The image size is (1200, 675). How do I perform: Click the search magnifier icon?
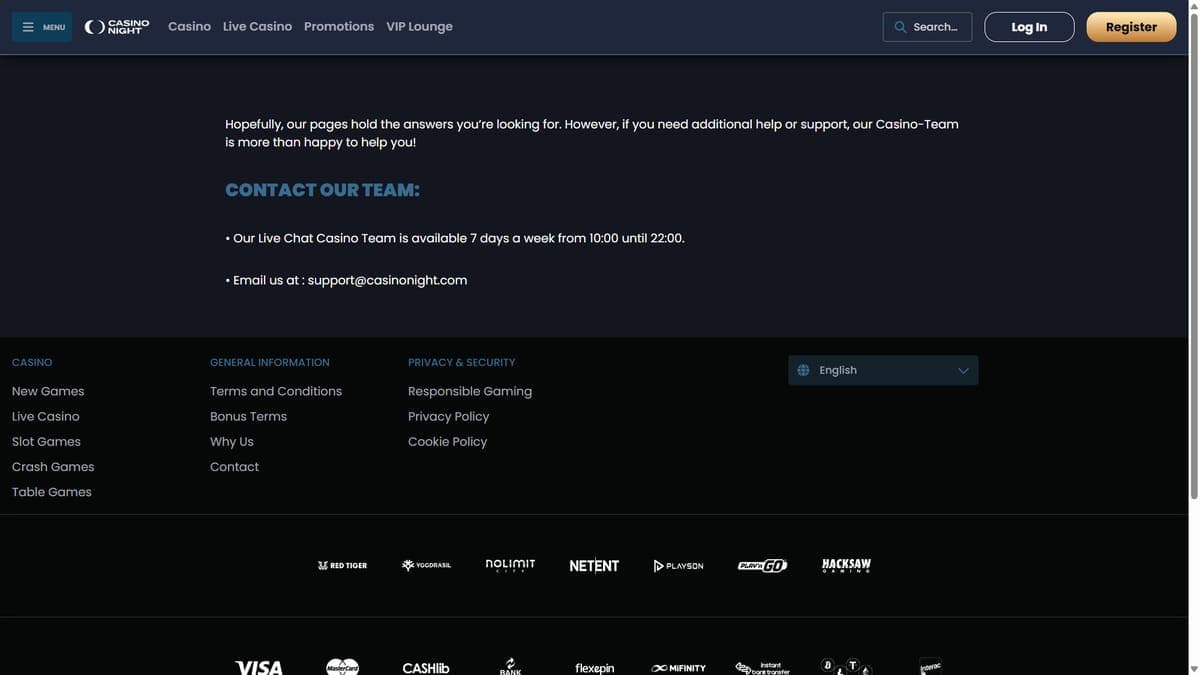point(900,27)
